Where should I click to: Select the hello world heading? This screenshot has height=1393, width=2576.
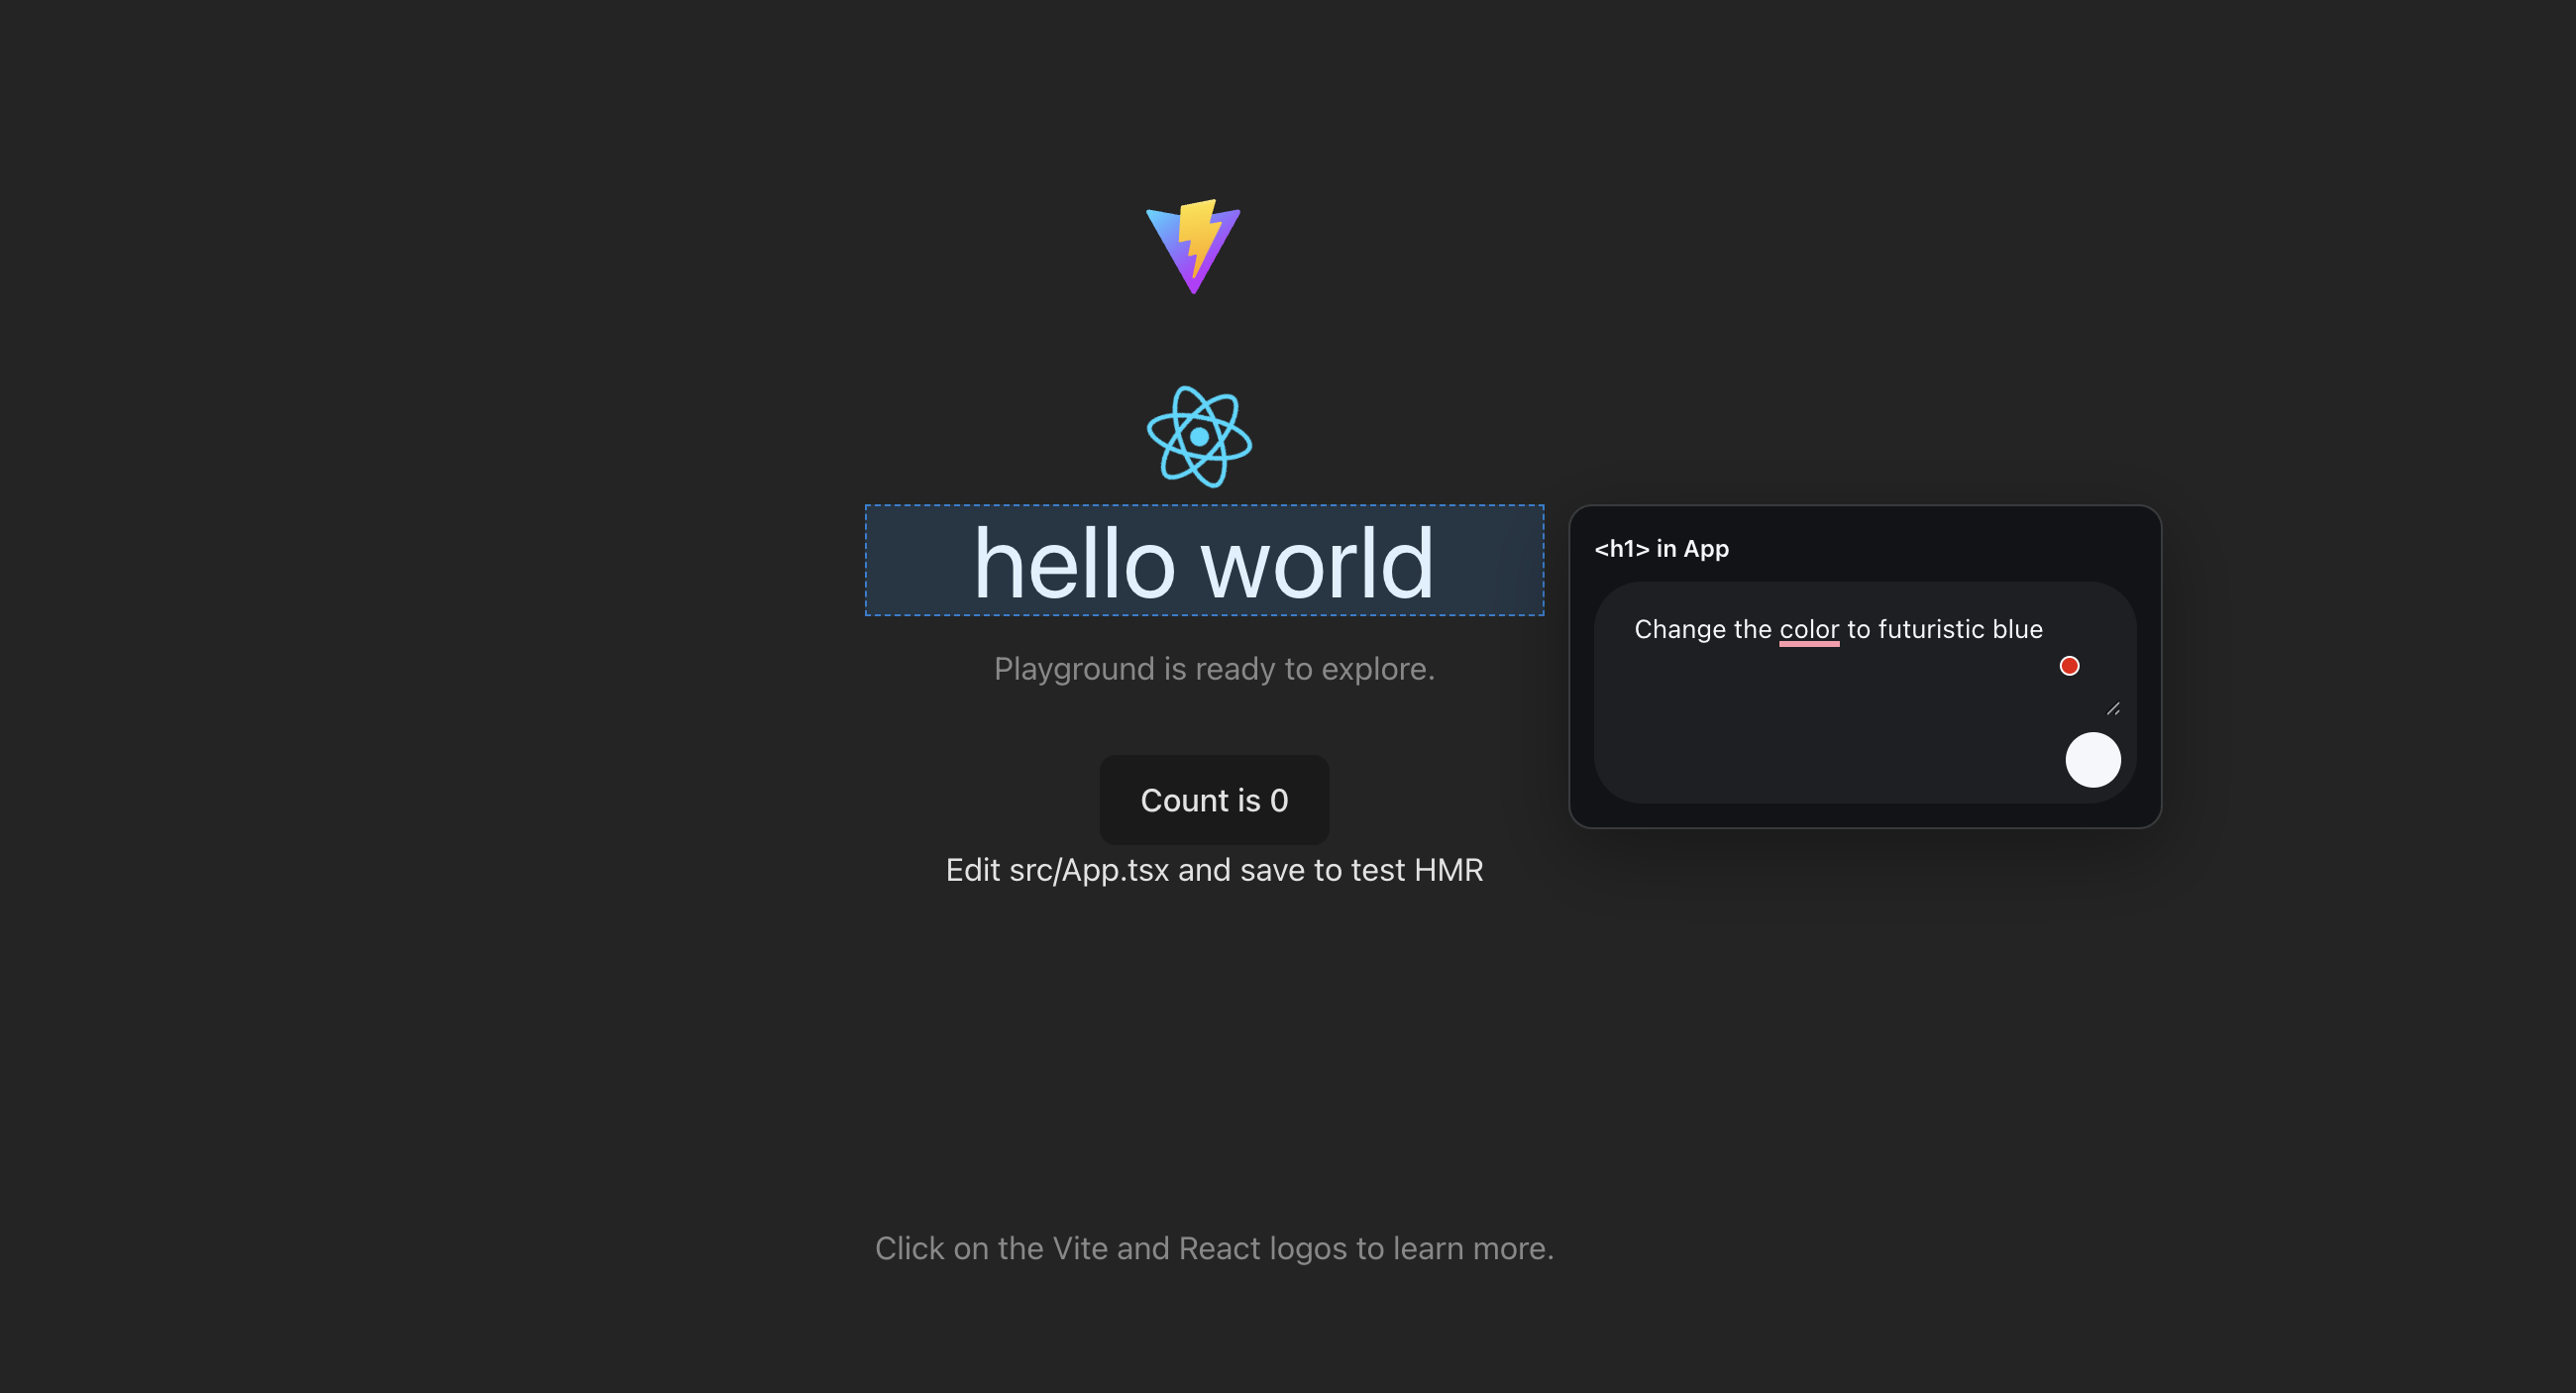pyautogui.click(x=1204, y=563)
